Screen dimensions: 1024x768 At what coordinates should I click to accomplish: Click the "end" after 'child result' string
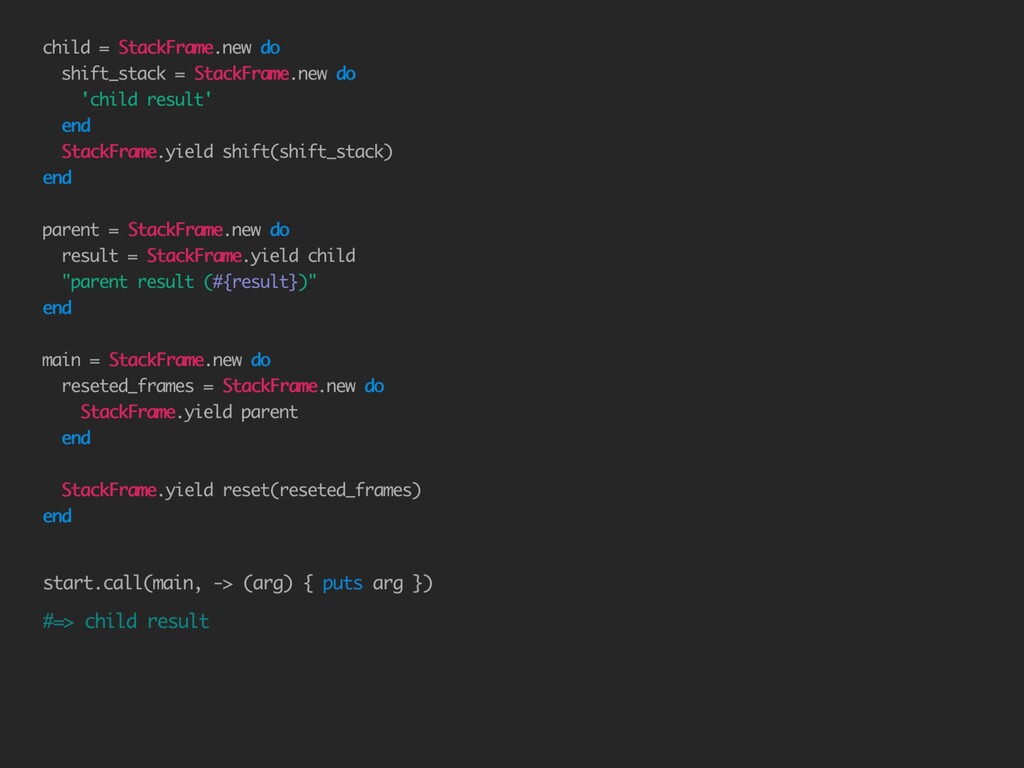[76, 125]
